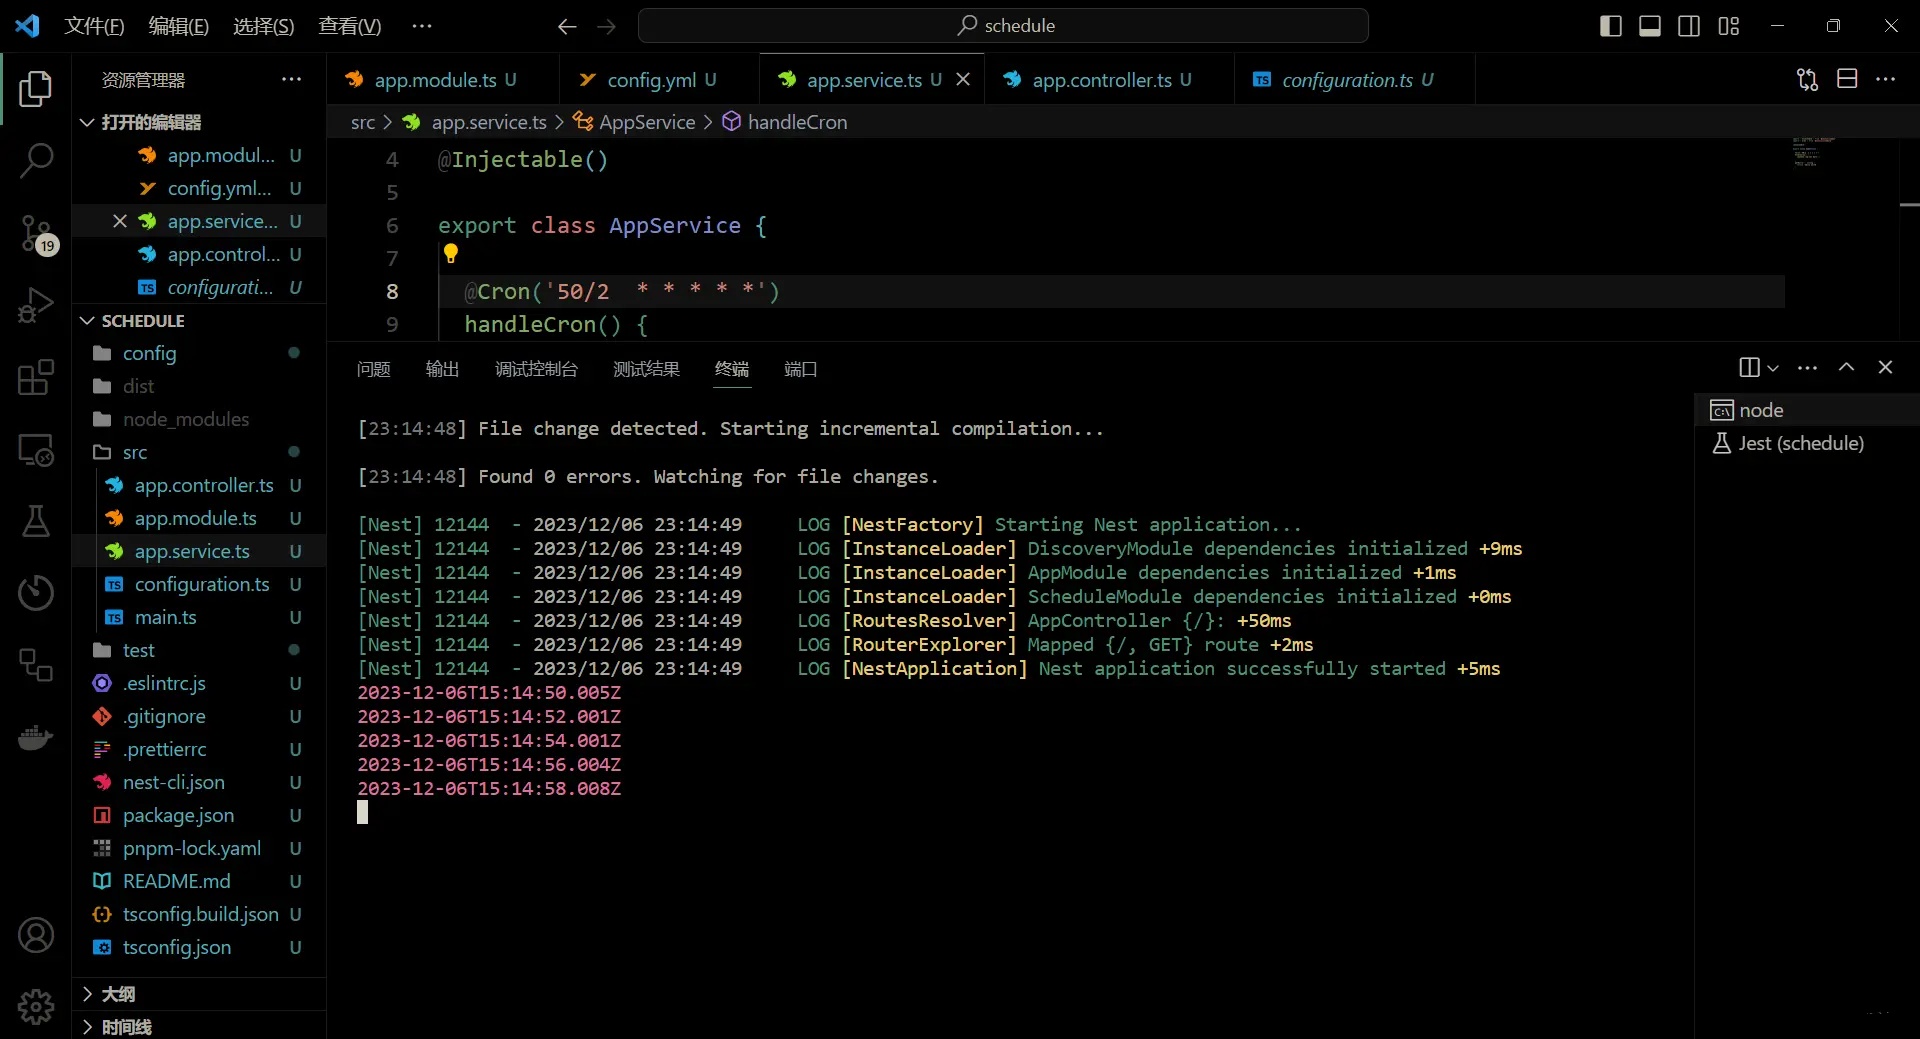The height and width of the screenshot is (1039, 1920).
Task: Toggle the primary sidebar visibility
Action: click(x=1610, y=26)
